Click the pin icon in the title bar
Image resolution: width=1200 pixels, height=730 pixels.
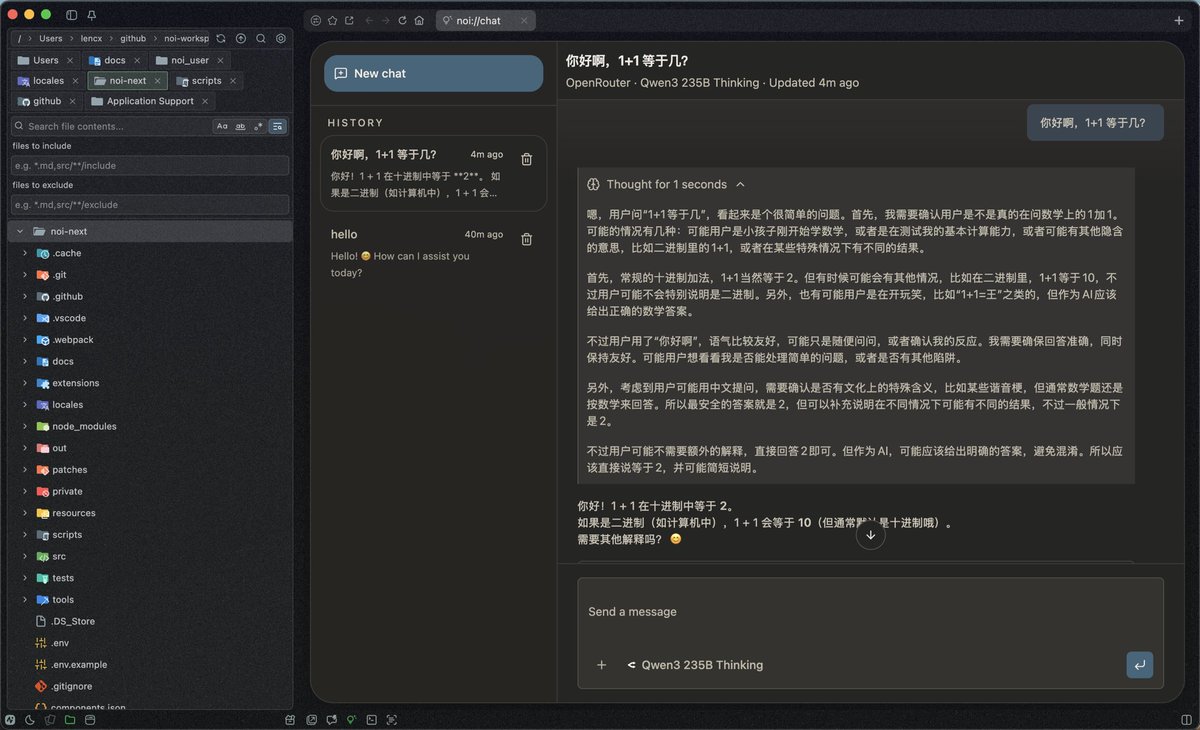92,15
